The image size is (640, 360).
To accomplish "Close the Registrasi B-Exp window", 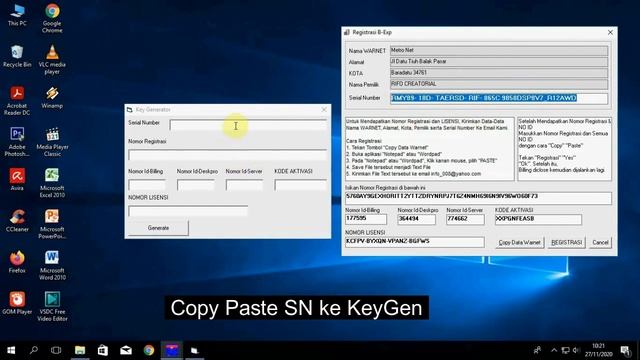I will 610,32.
